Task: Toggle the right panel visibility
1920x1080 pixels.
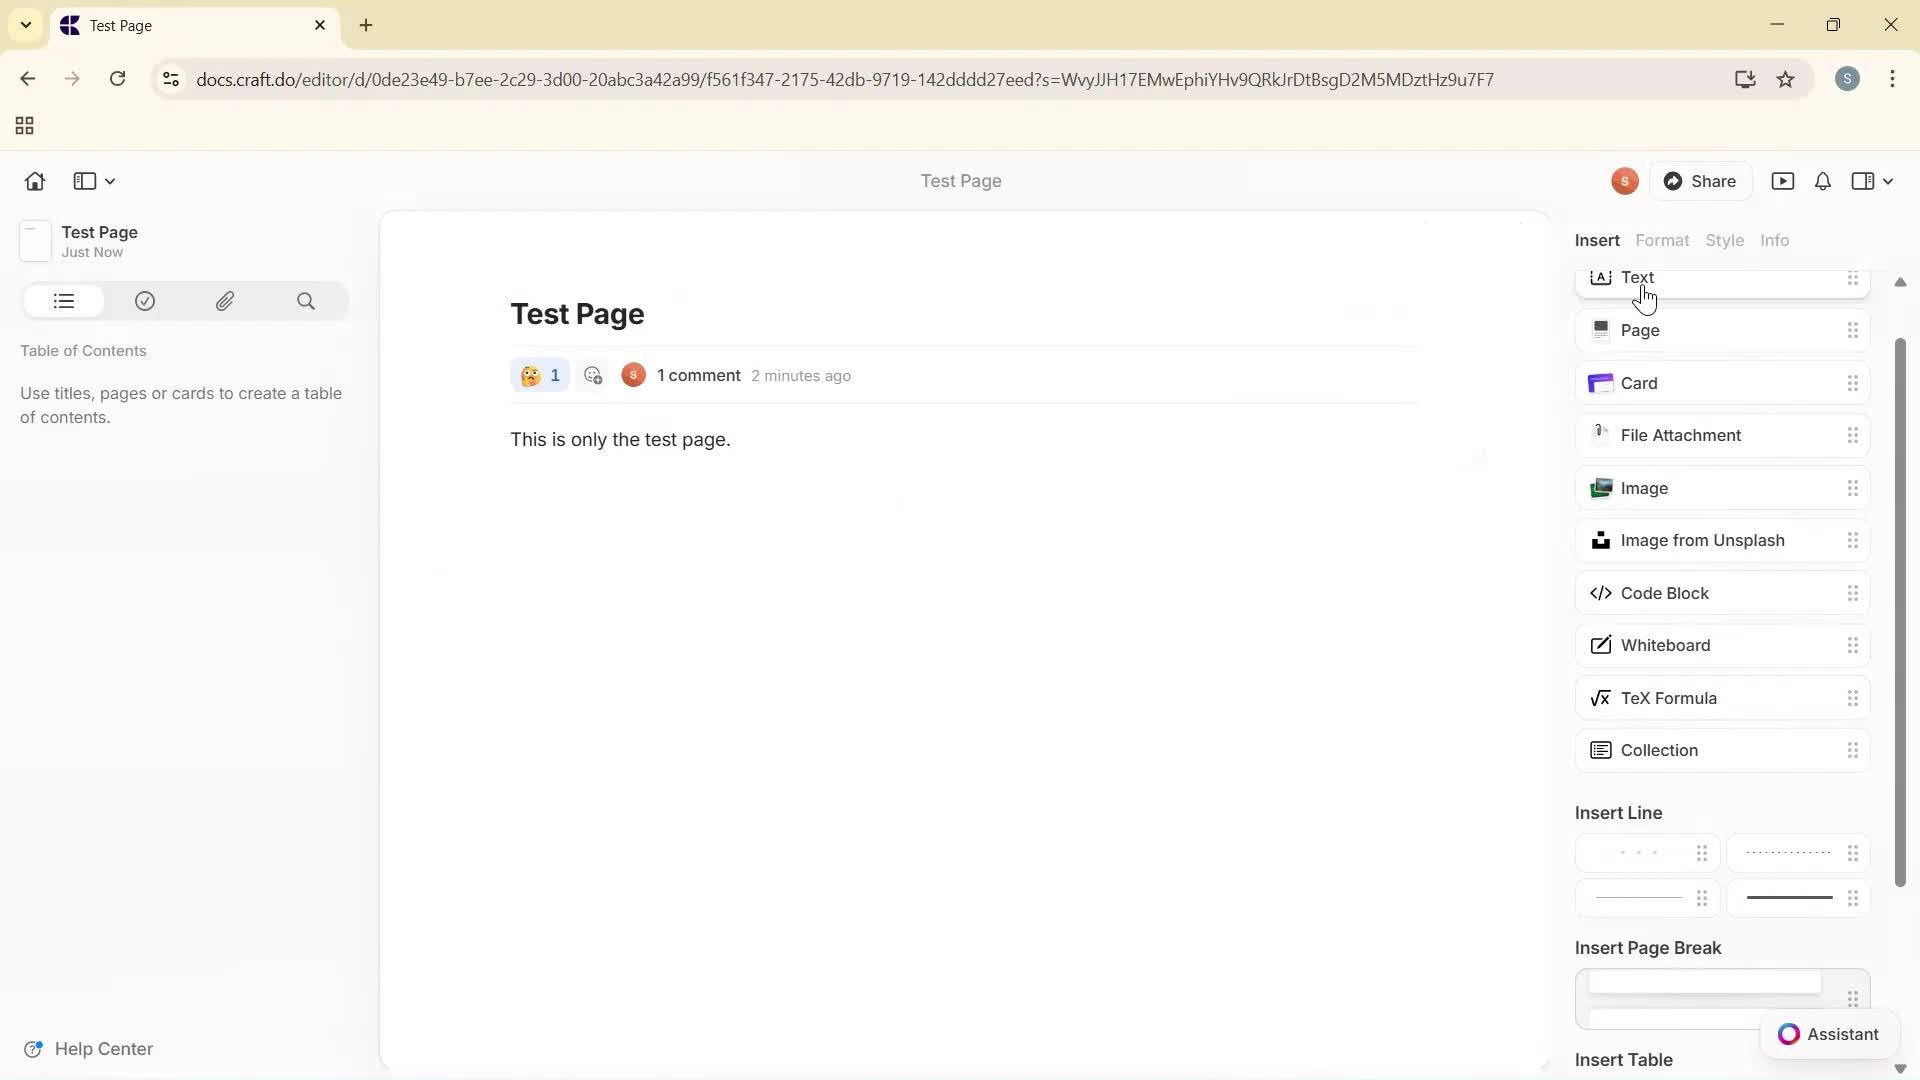Action: click(x=1862, y=181)
